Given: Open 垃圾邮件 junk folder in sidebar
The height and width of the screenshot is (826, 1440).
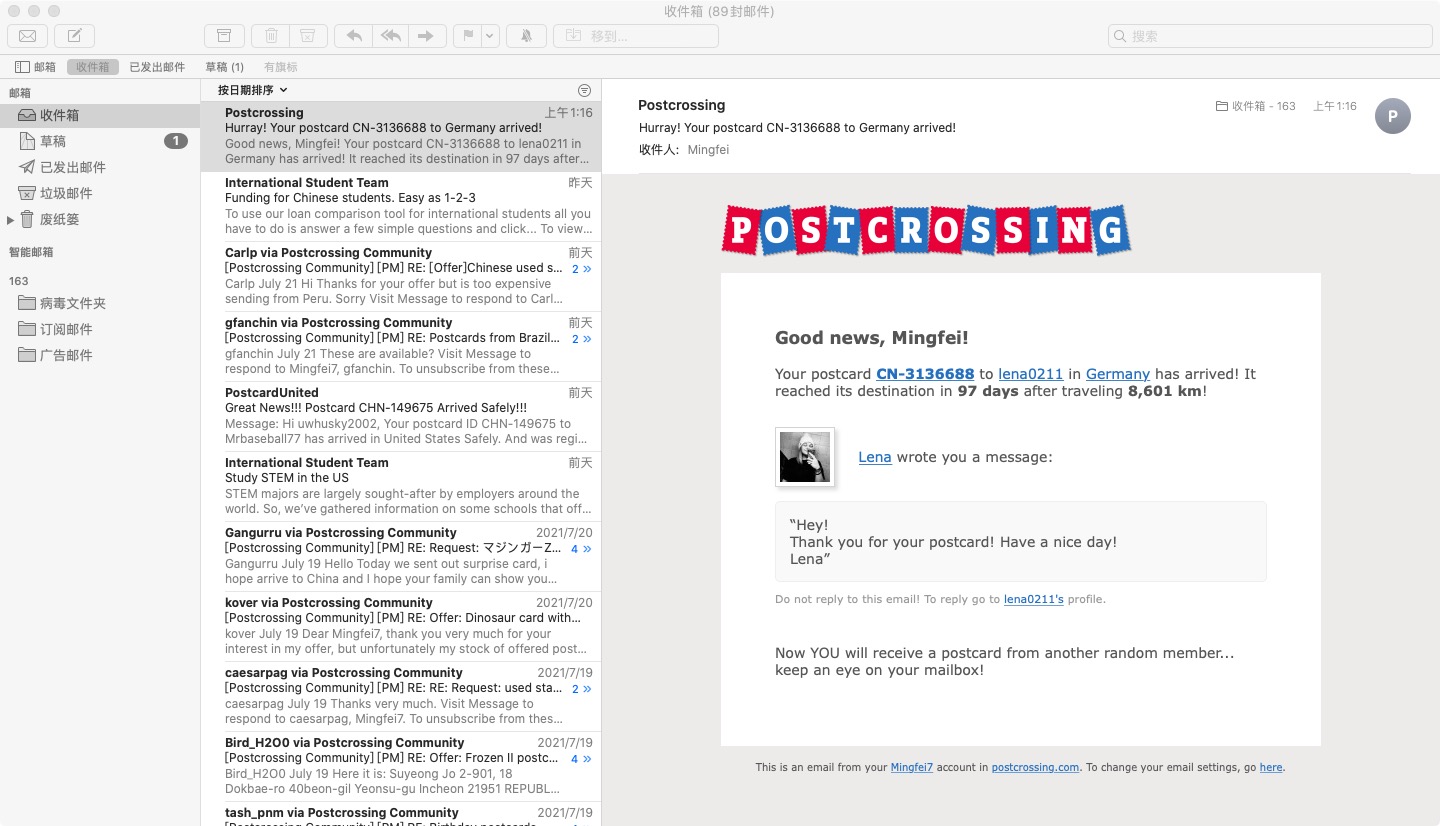Looking at the screenshot, I should point(100,193).
